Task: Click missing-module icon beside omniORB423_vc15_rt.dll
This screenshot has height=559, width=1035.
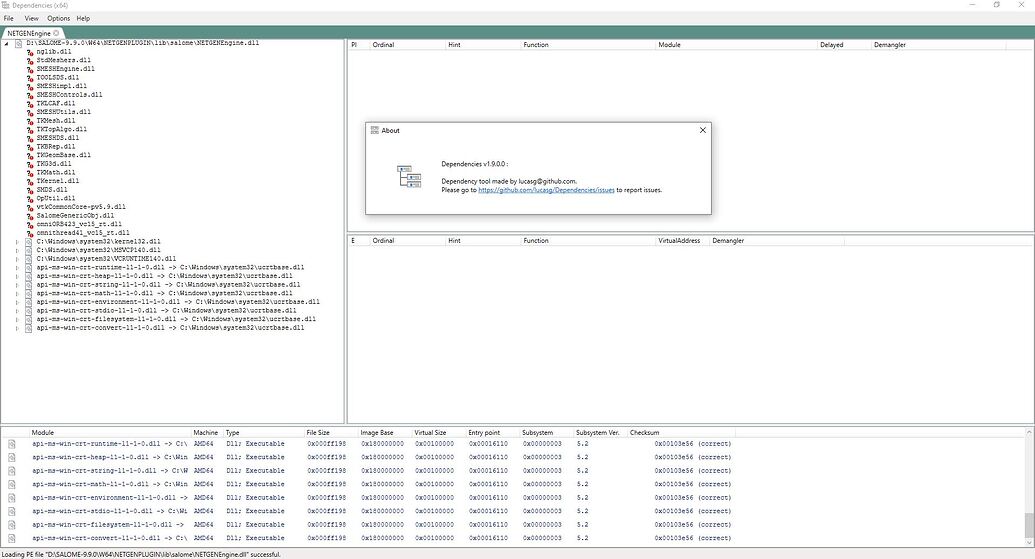Action: (30, 224)
